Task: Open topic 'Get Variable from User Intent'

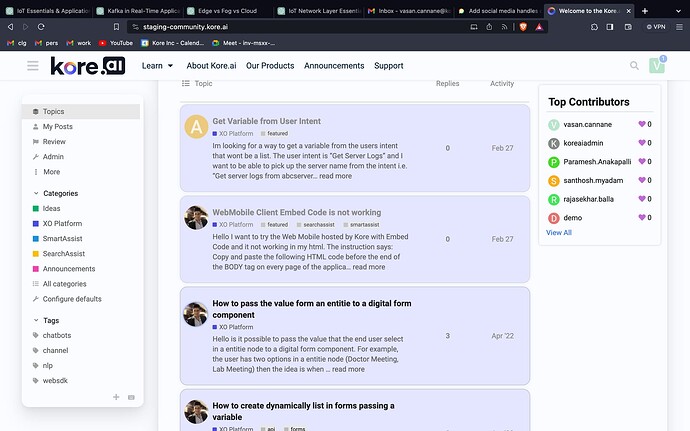Action: tap(266, 121)
